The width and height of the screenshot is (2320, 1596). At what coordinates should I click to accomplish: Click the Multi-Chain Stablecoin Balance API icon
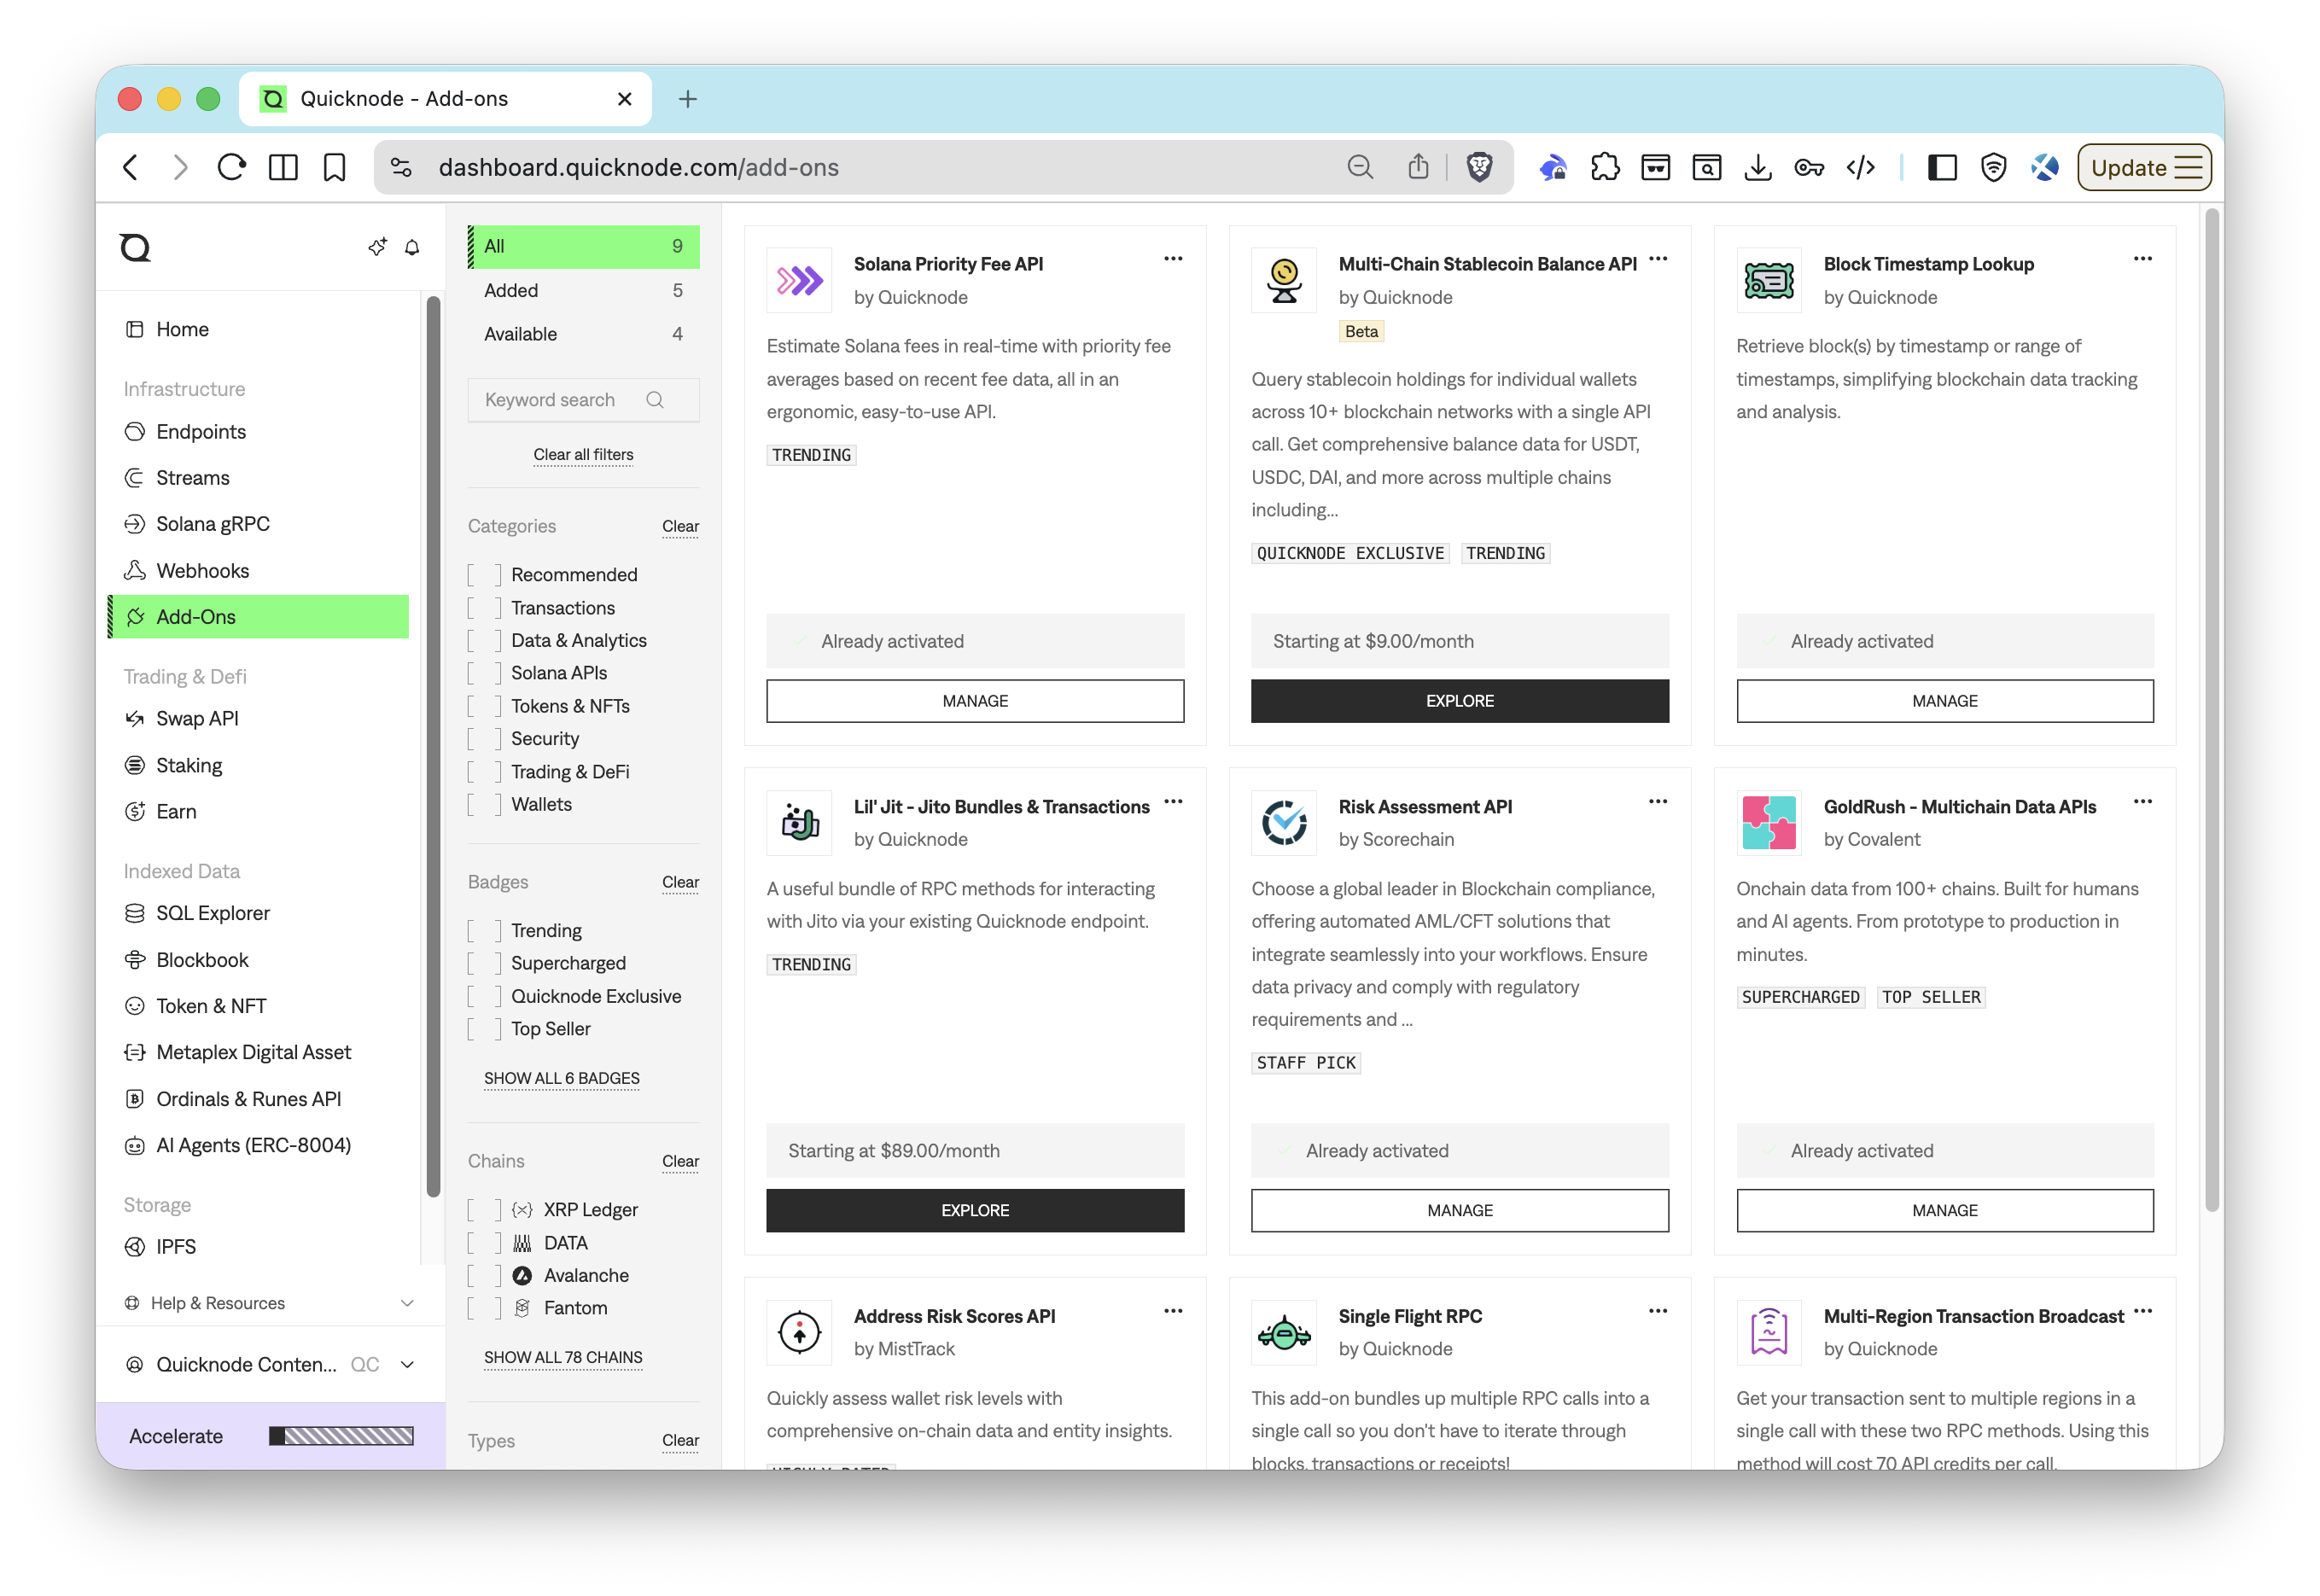pos(1284,281)
